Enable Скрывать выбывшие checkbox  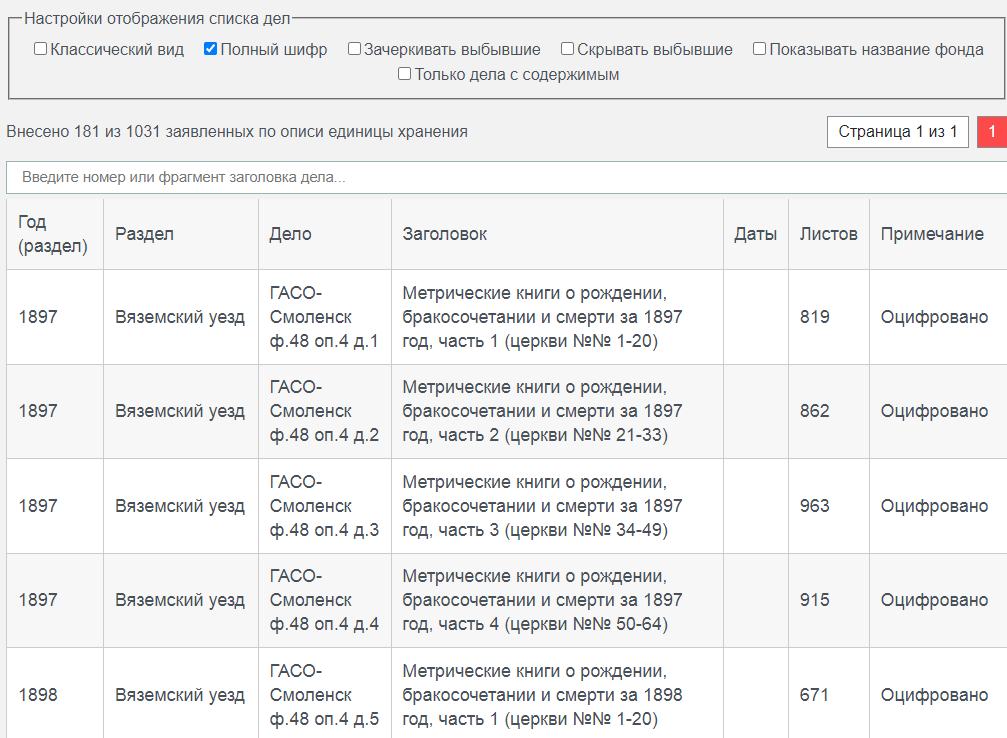click(x=567, y=49)
